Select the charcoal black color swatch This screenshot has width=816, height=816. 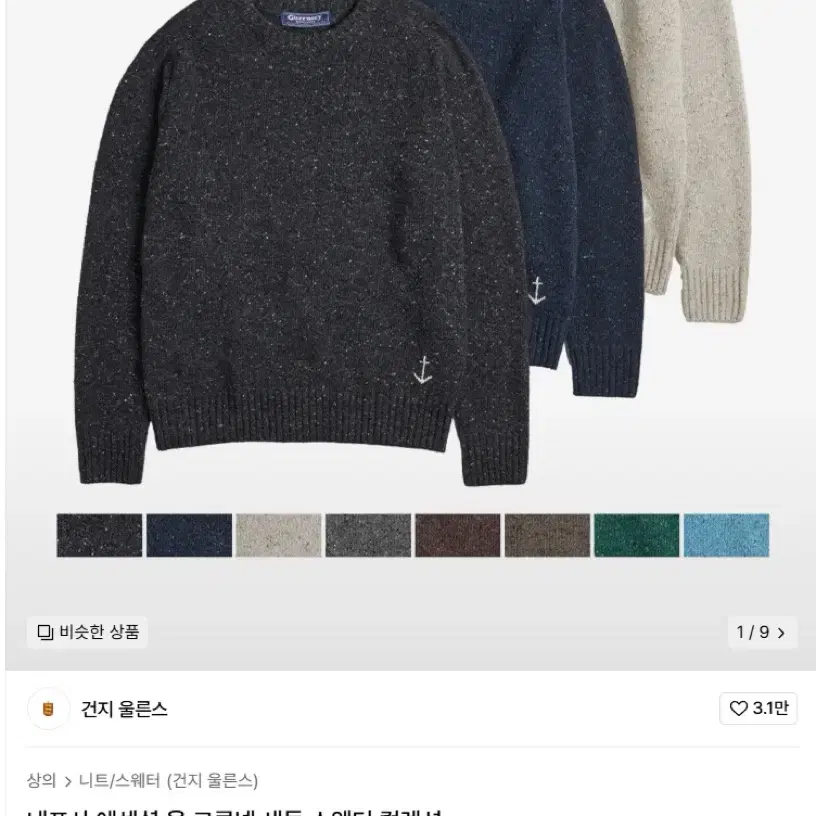99,535
